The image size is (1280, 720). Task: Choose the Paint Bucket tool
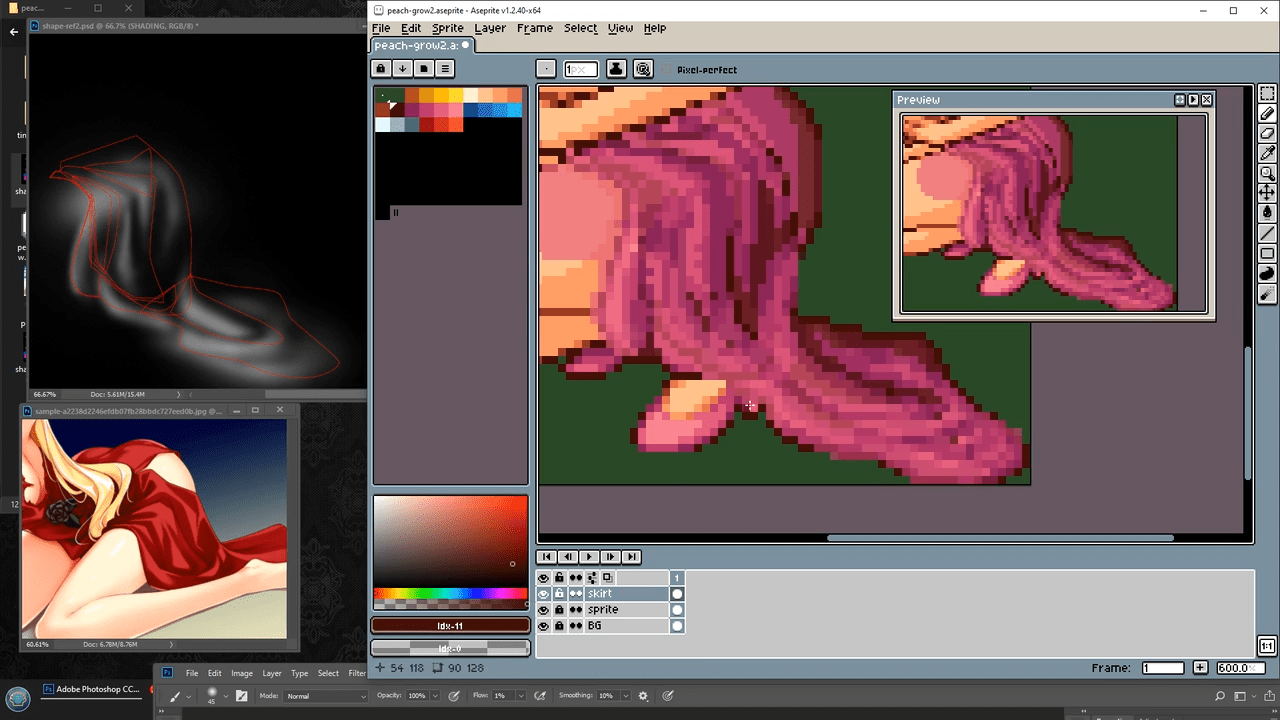1267,212
